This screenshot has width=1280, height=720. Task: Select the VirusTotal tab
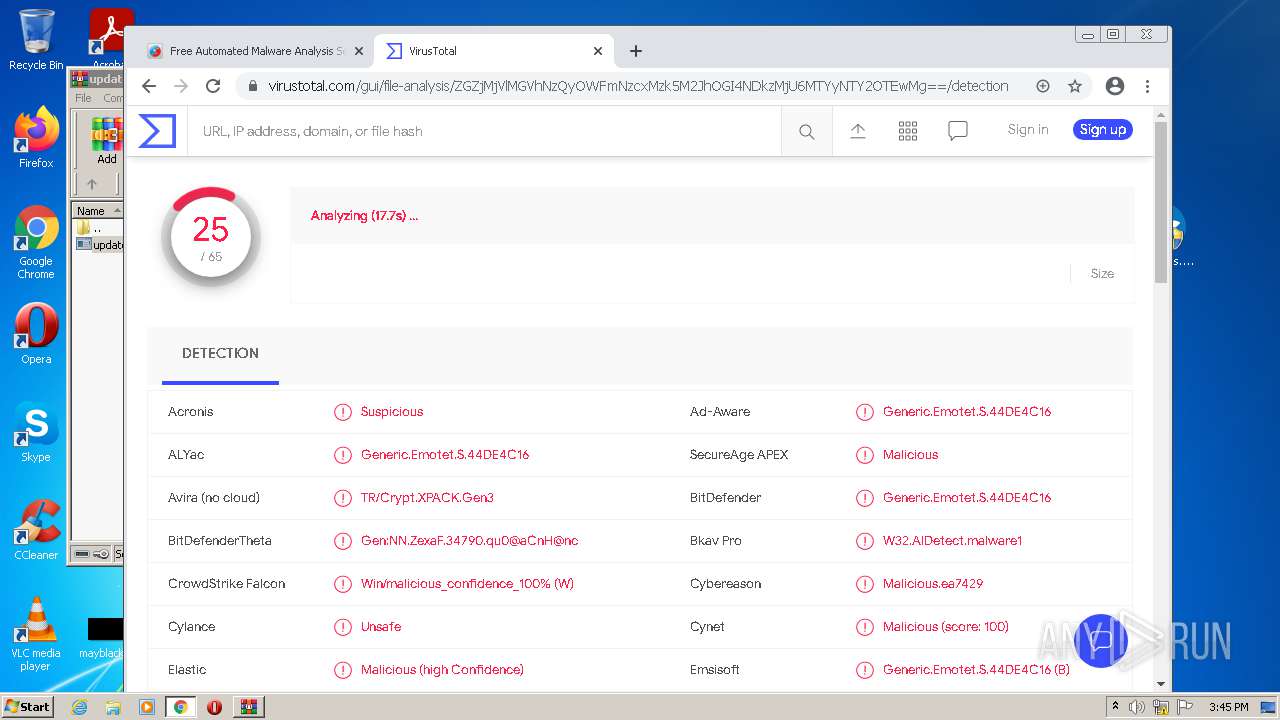pos(495,51)
